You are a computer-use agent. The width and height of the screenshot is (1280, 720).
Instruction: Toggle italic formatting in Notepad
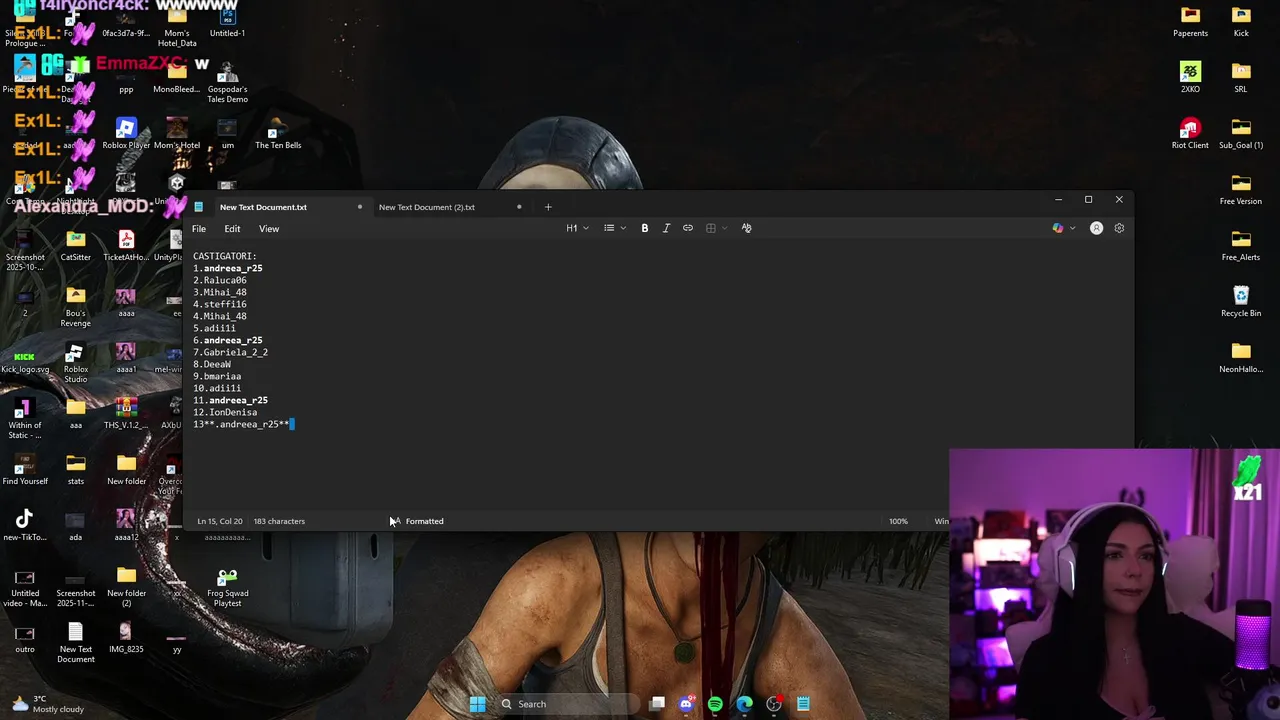coord(666,228)
